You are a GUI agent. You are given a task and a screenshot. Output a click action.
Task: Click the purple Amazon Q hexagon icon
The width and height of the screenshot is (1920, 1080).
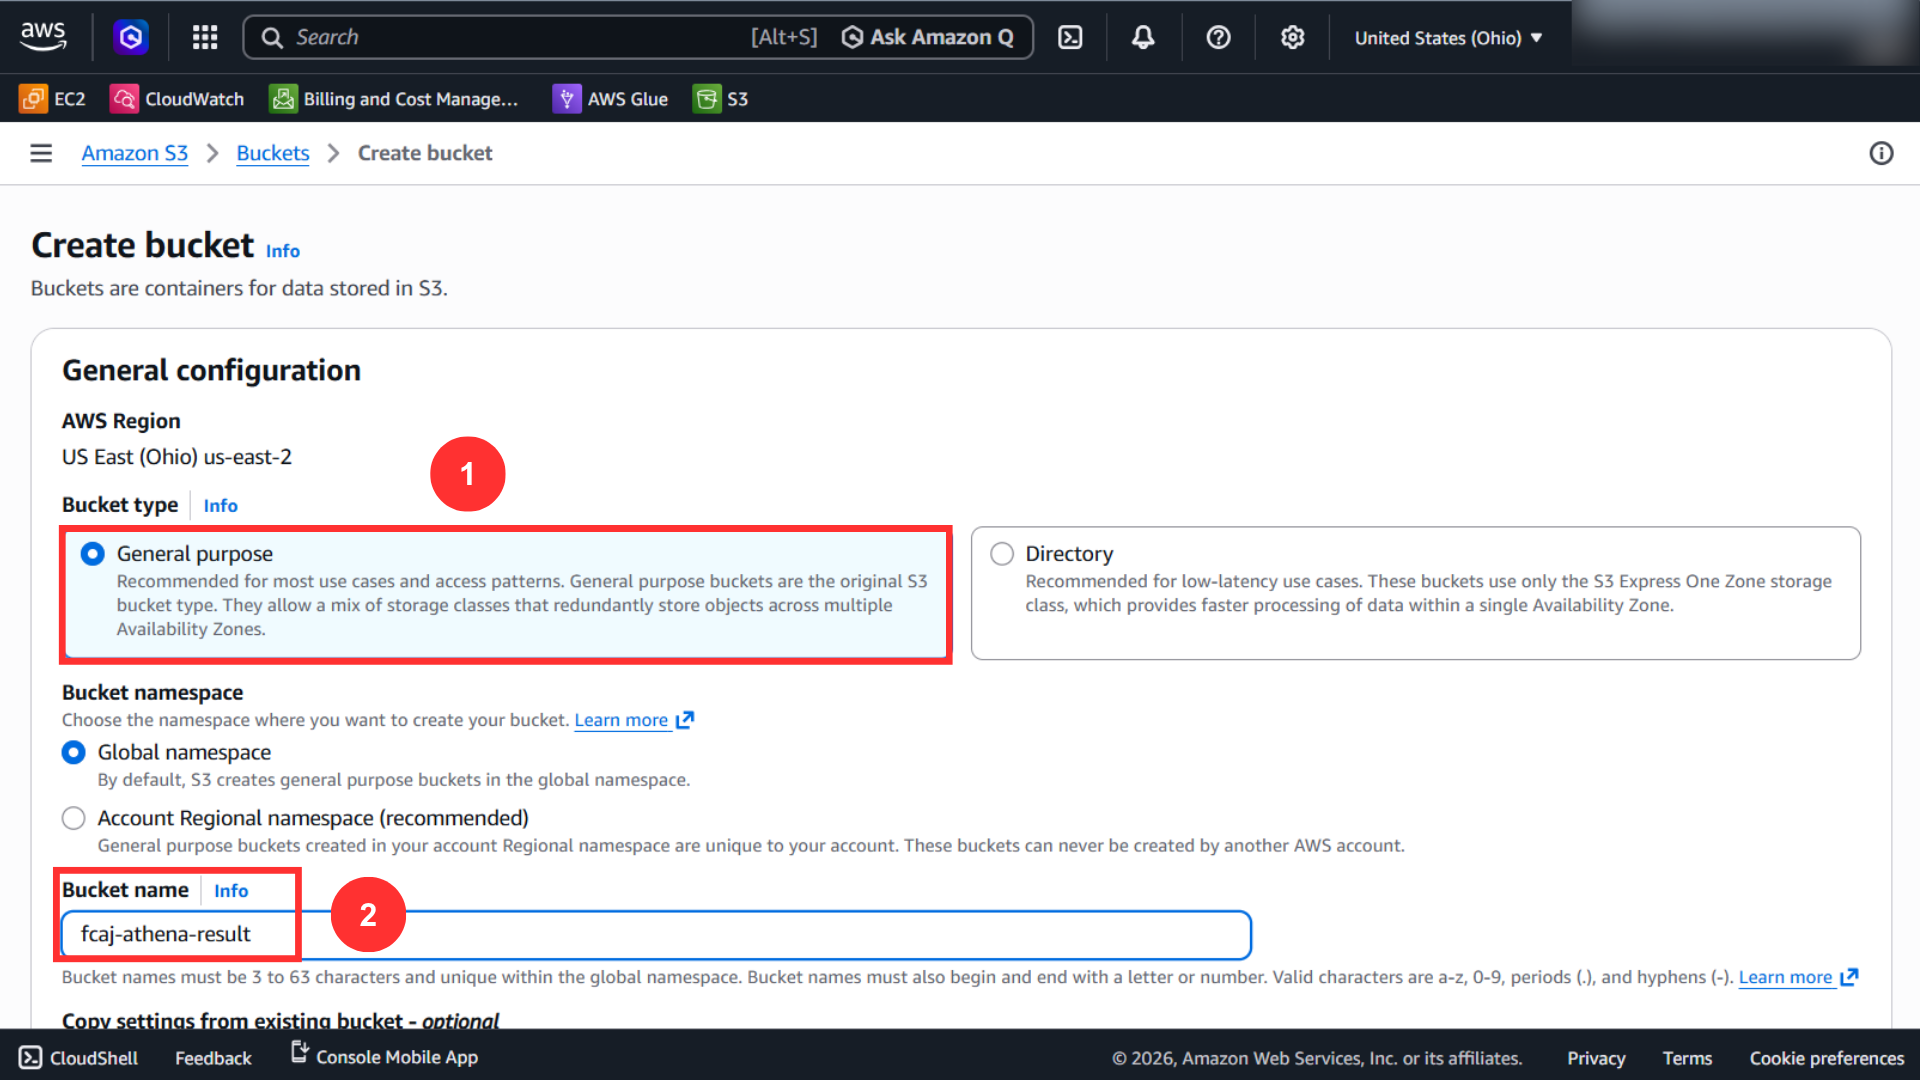tap(131, 37)
